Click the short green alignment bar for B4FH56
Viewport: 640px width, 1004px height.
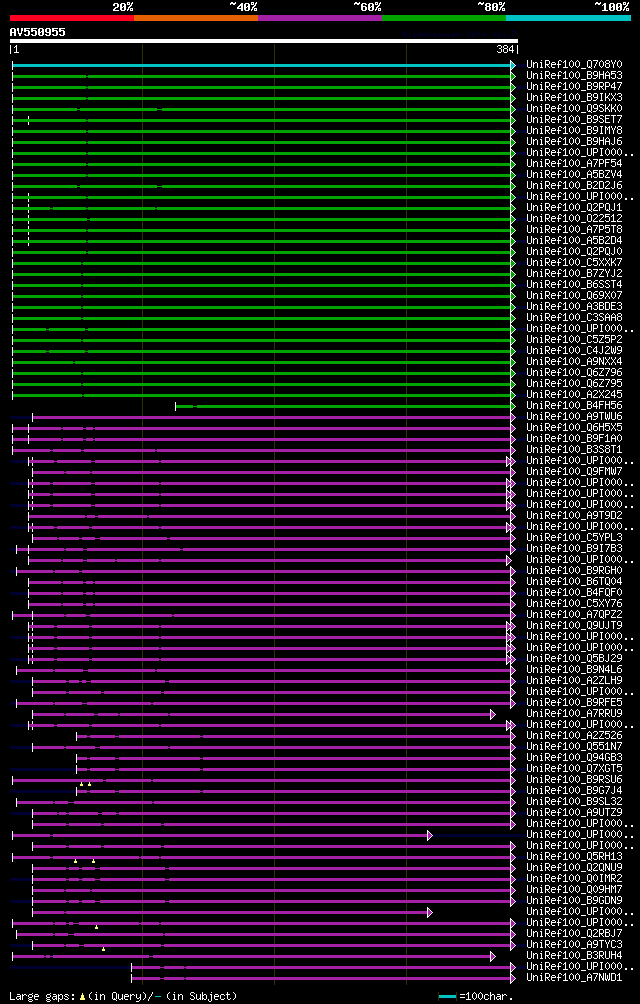click(344, 406)
